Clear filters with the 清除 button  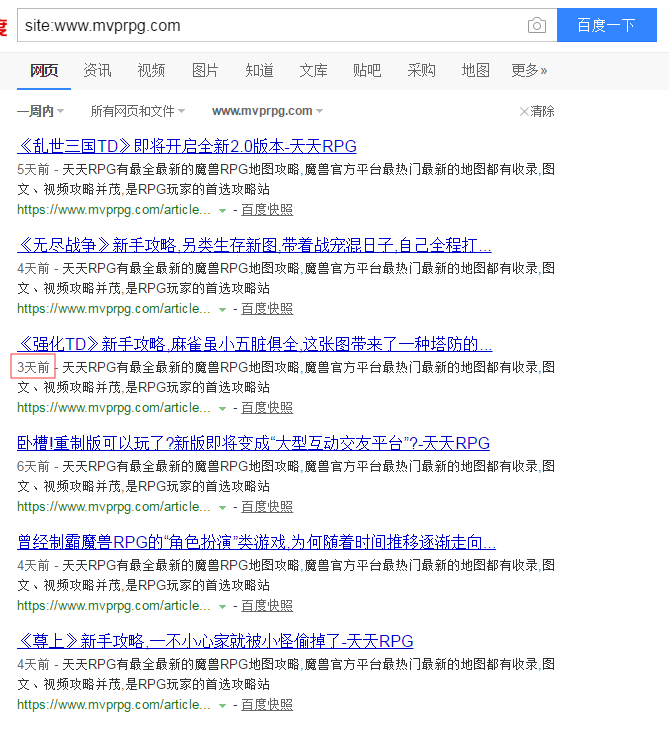[537, 111]
